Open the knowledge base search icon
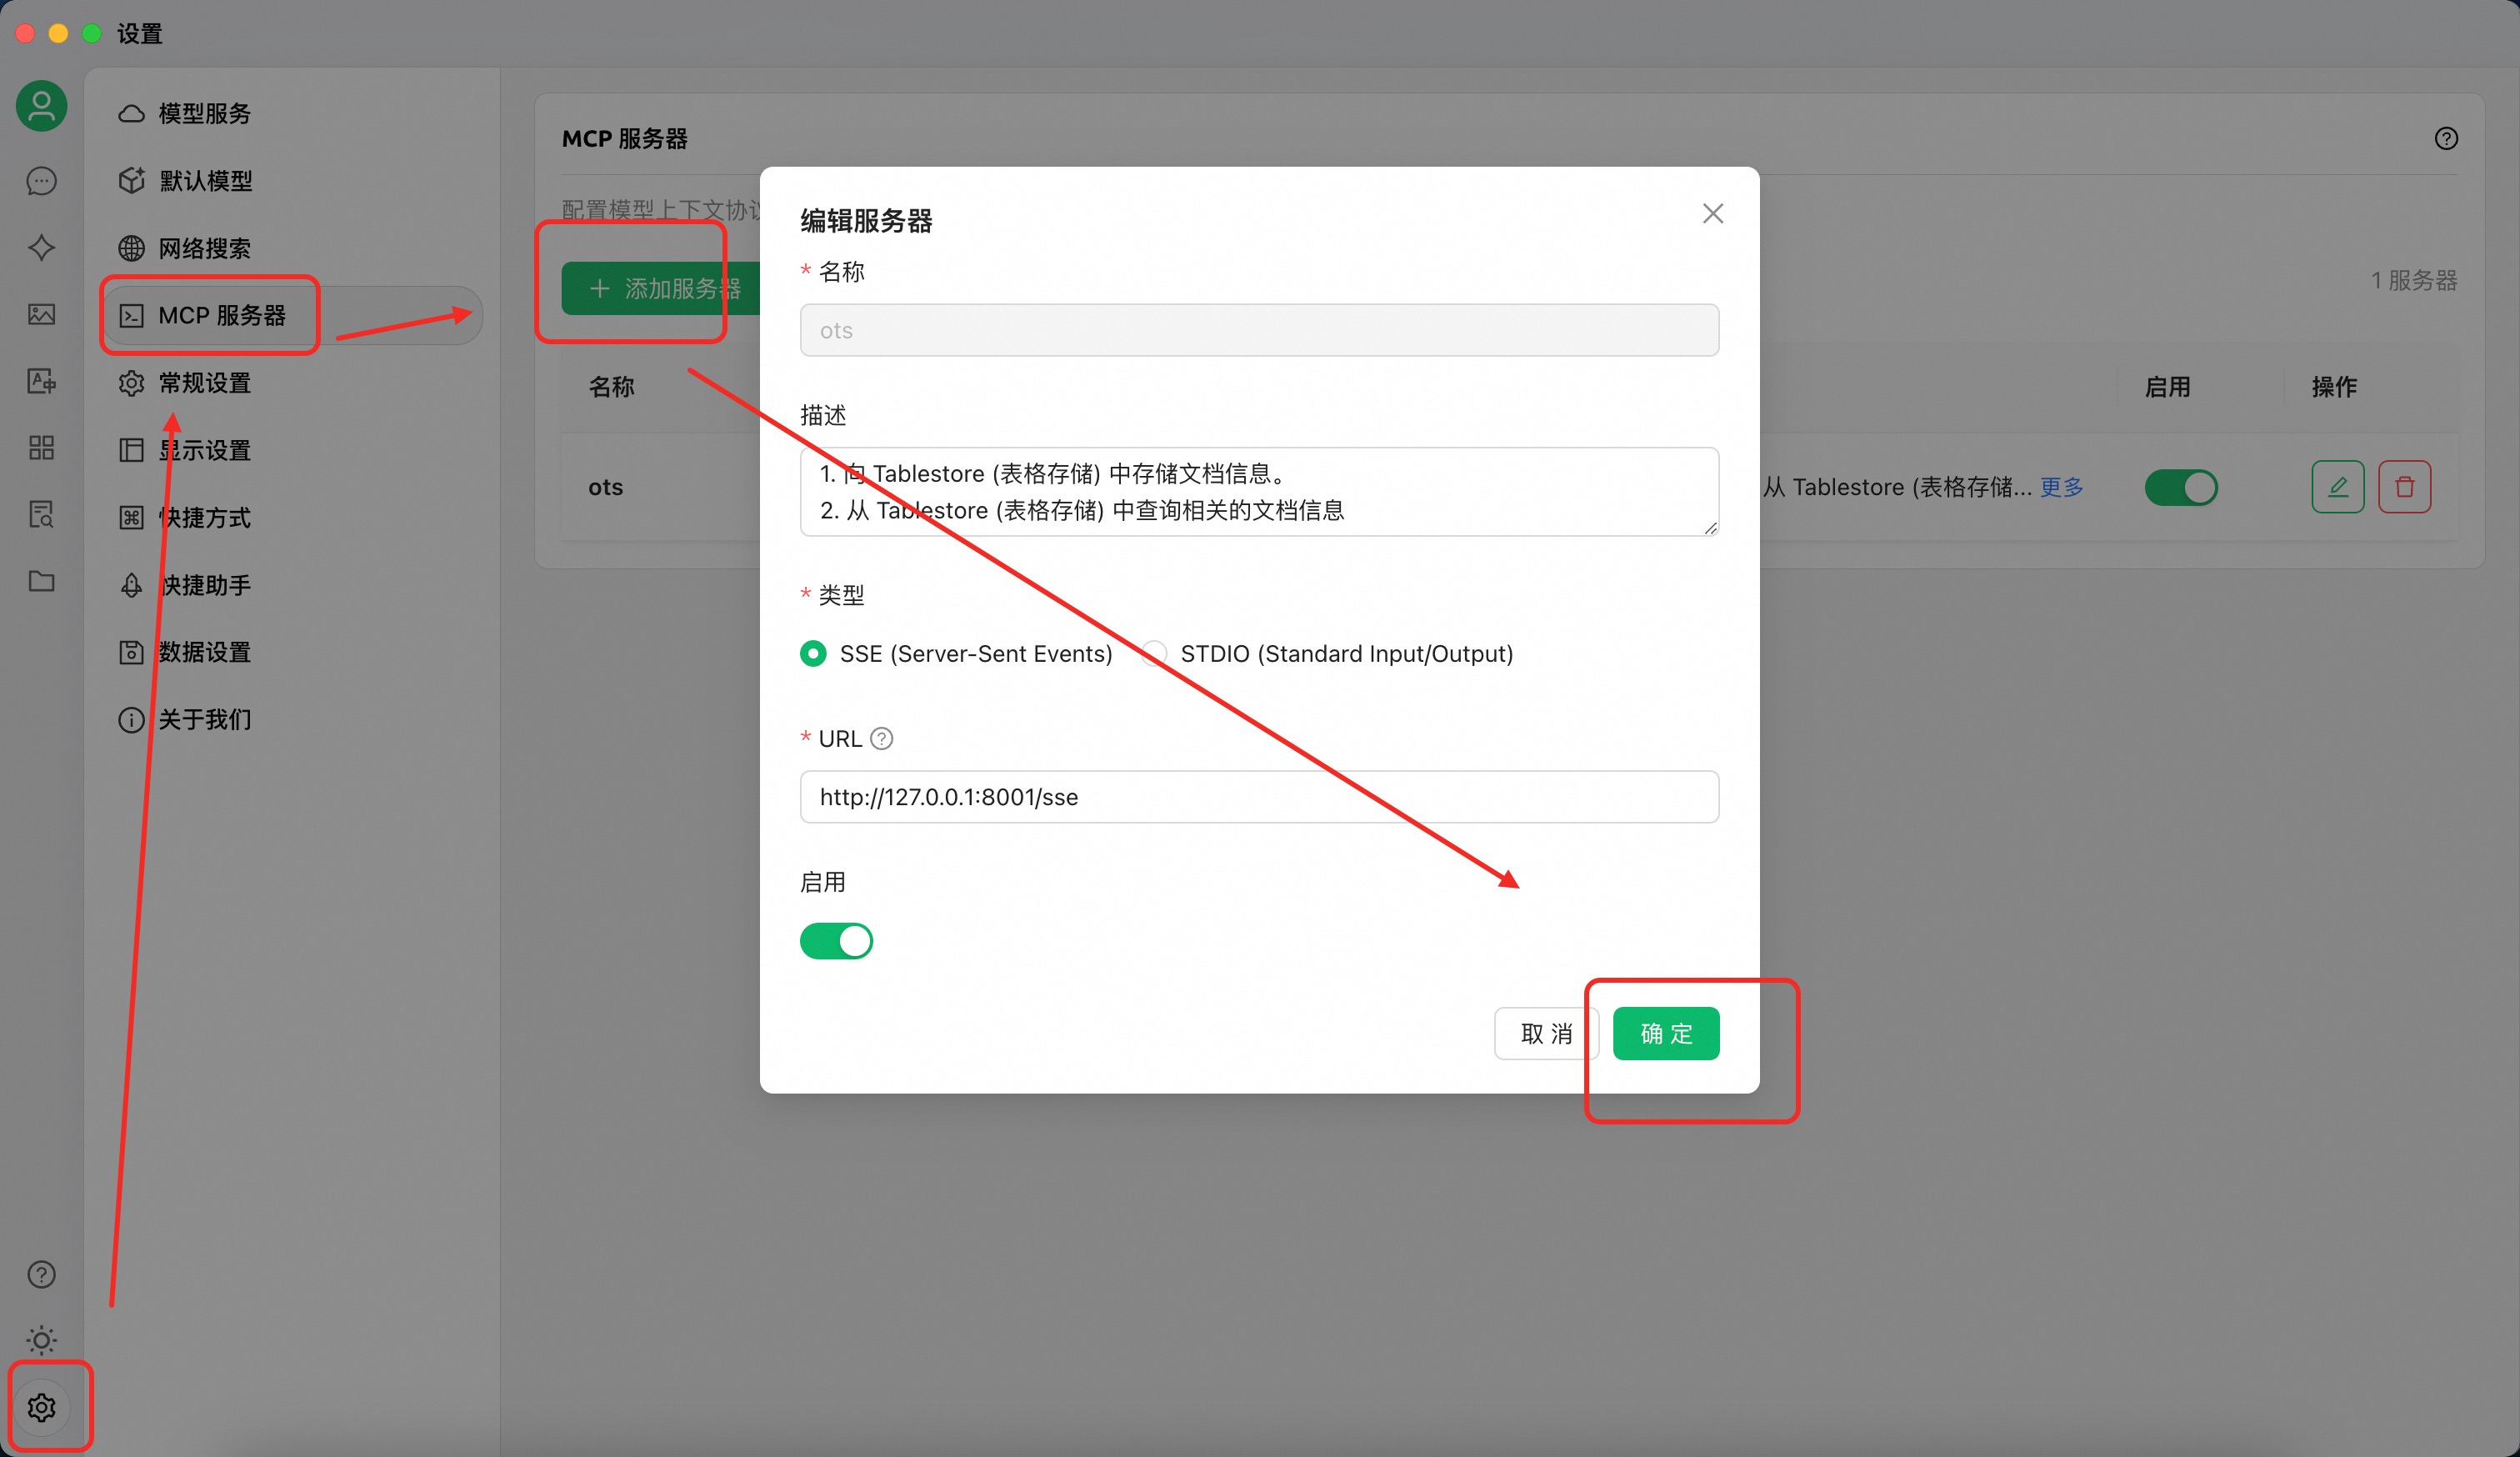Image resolution: width=2520 pixels, height=1457 pixels. (41, 514)
